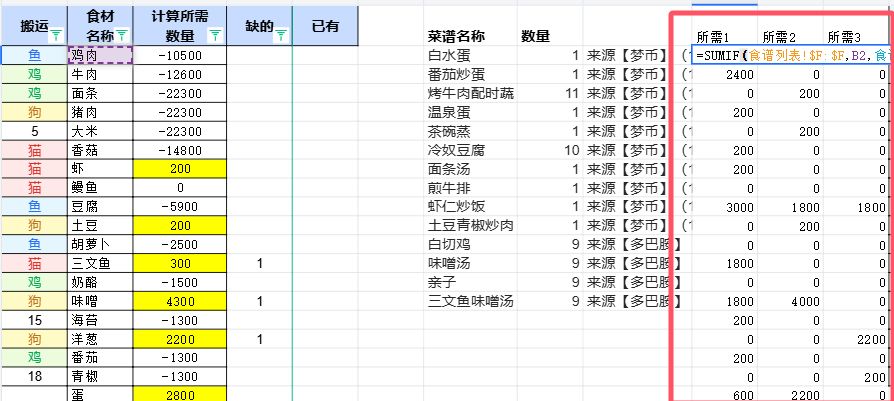Click the 4000 value under 所需2

pyautogui.click(x=790, y=301)
